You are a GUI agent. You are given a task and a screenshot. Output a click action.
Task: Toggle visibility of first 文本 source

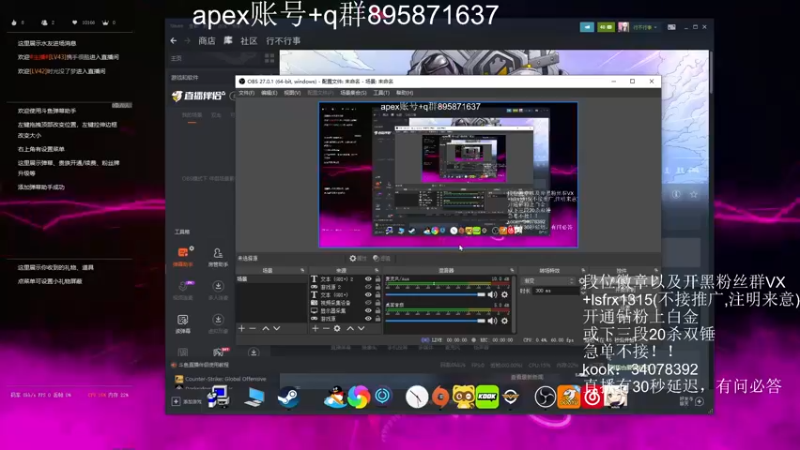point(368,279)
